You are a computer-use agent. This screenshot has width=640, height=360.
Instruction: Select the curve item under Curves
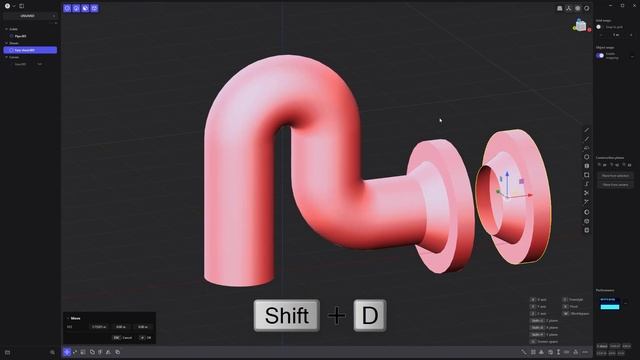coord(20,64)
